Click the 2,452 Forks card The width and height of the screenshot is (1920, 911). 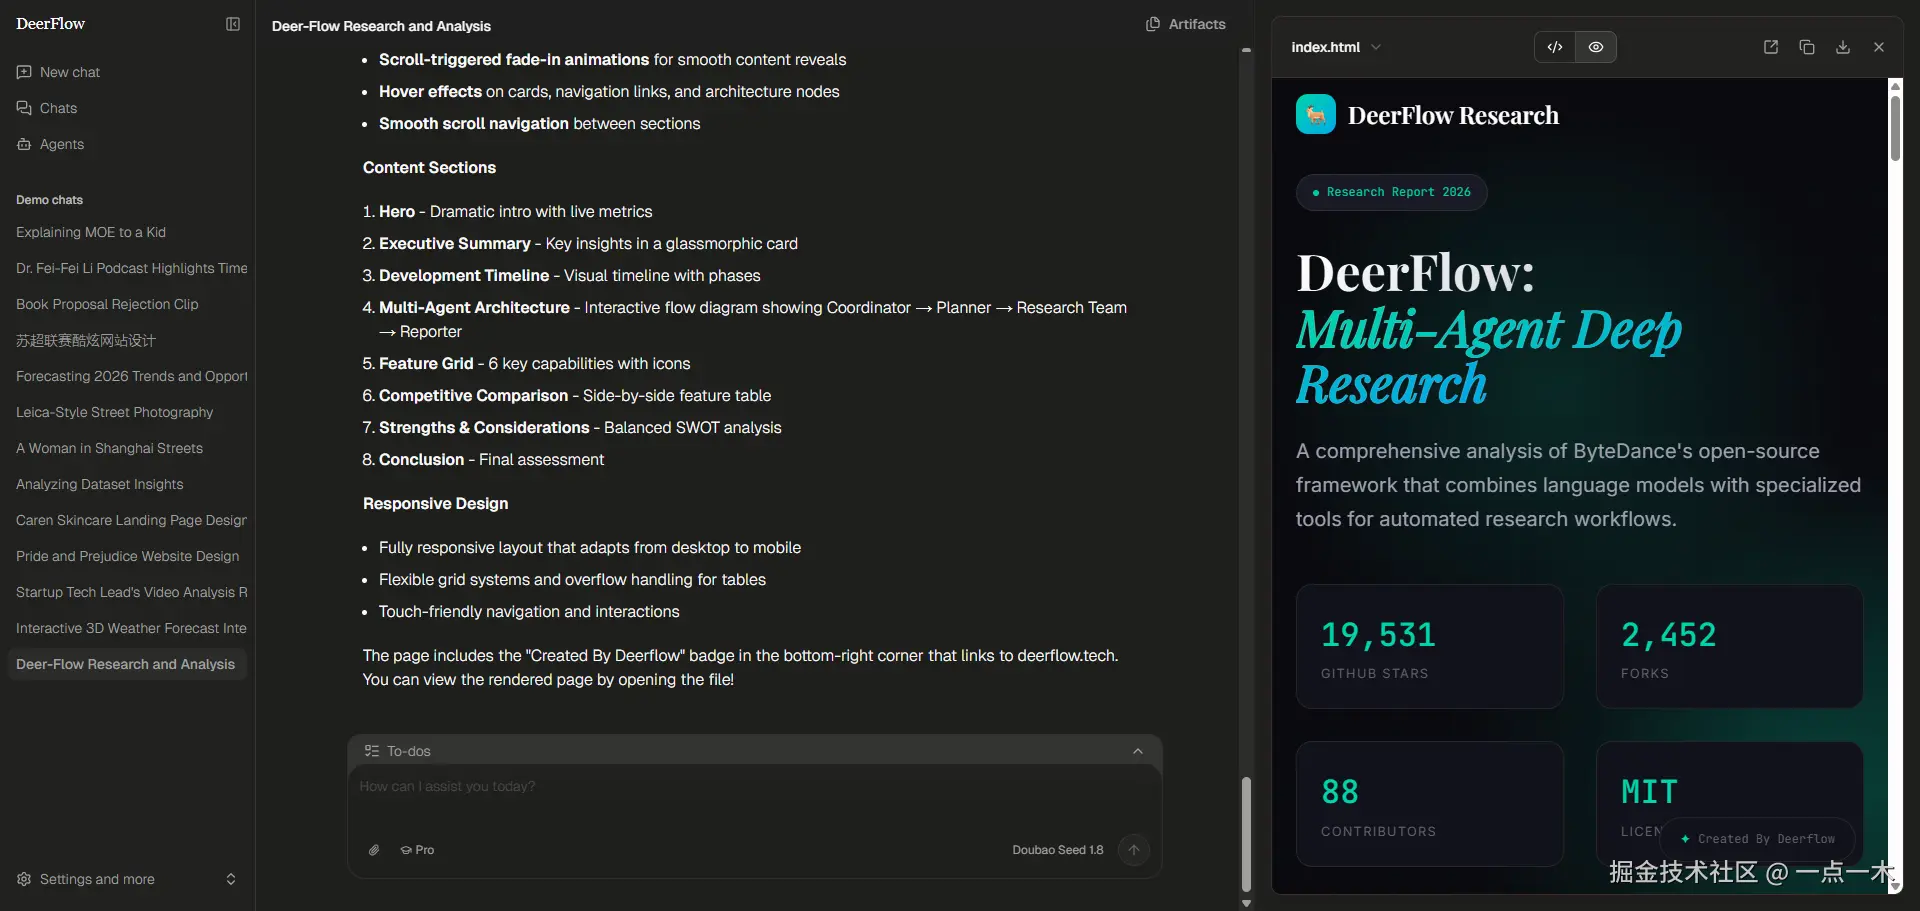click(x=1730, y=646)
